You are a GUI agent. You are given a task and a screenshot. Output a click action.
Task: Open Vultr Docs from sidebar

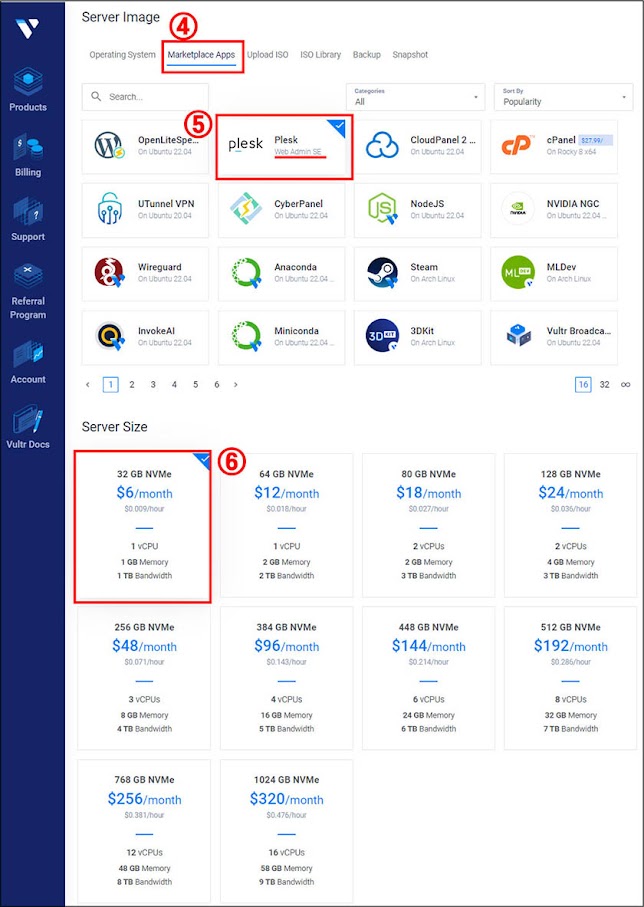coord(28,427)
